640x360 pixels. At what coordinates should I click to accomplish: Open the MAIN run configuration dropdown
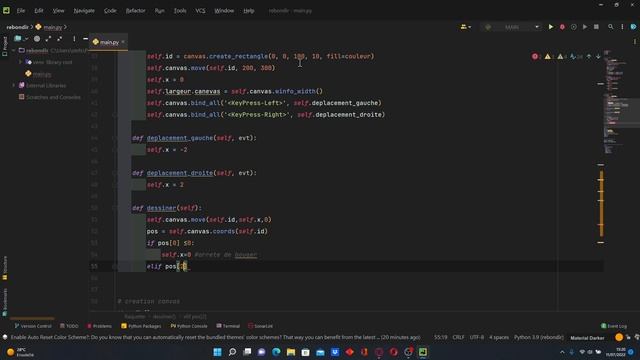coord(511,27)
